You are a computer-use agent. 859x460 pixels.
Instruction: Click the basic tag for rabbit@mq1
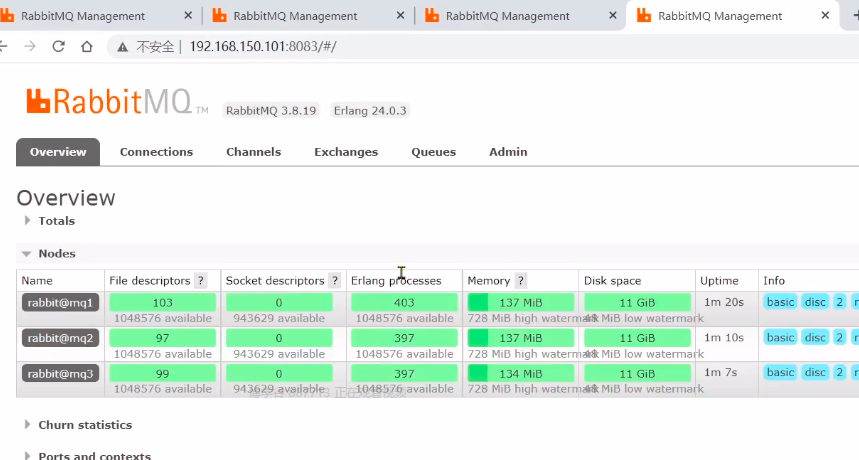coord(780,302)
